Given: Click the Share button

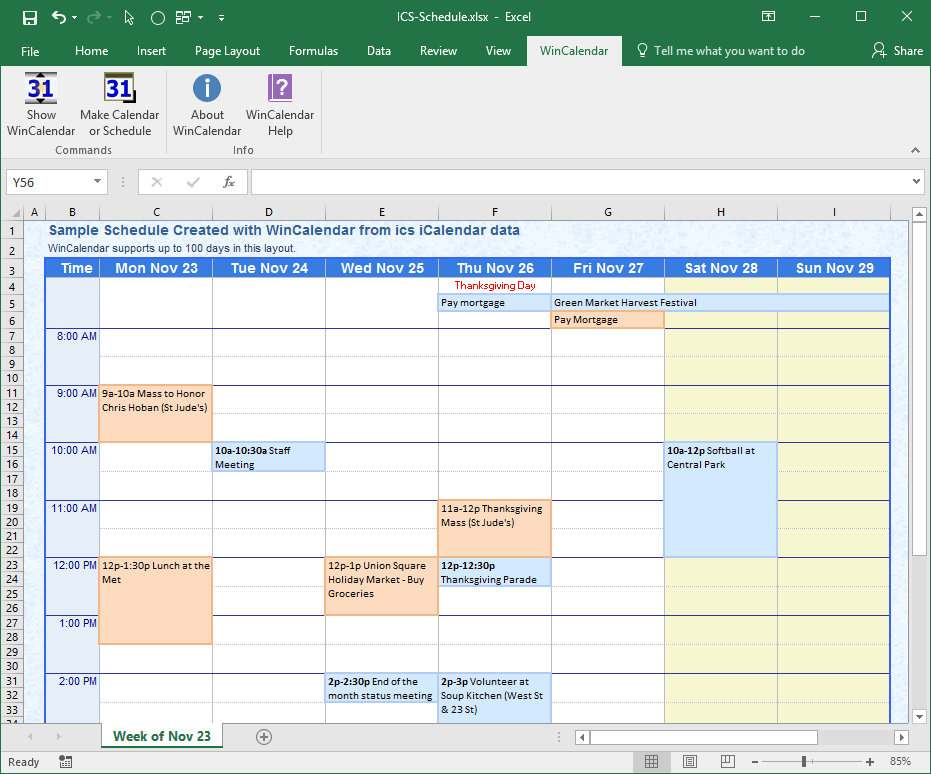Looking at the screenshot, I should point(897,51).
